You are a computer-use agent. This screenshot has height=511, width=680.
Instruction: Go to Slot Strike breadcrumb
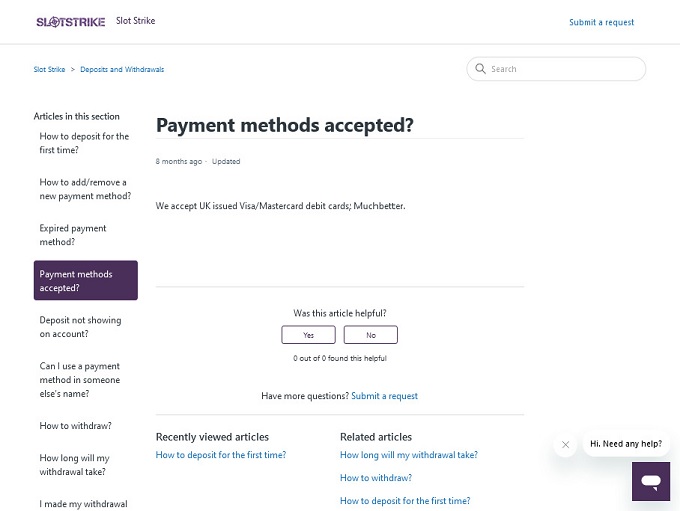point(49,70)
